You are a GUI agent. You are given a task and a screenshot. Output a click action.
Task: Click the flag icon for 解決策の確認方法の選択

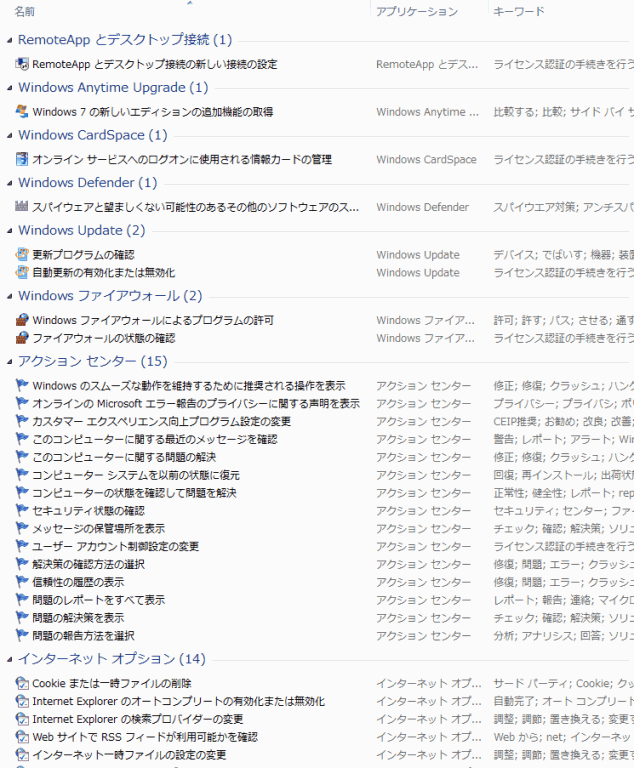(x=22, y=564)
